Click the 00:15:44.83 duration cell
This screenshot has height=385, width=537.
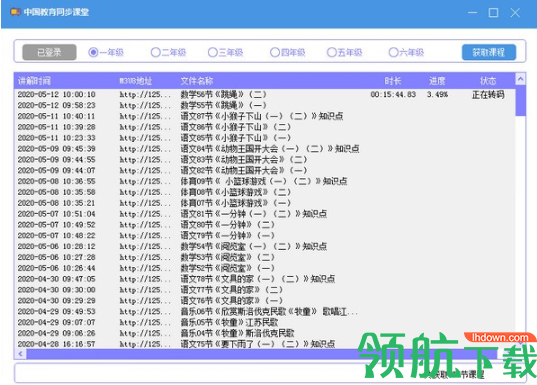(393, 94)
